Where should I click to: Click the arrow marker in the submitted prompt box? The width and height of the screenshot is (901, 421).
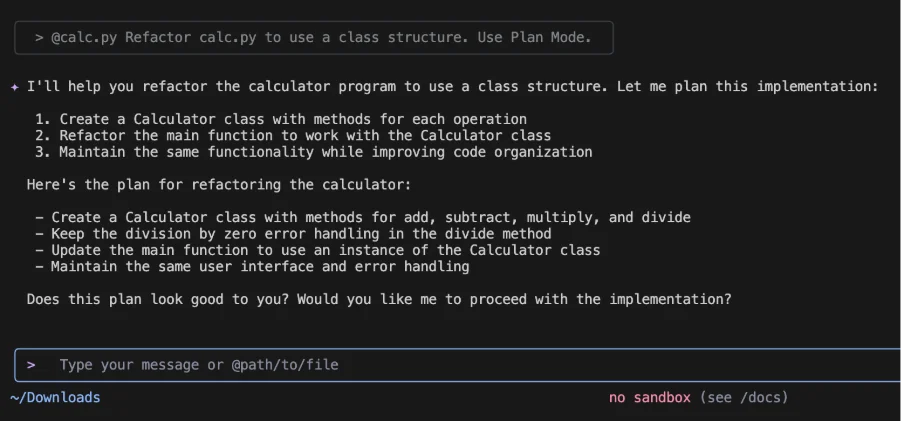point(38,38)
